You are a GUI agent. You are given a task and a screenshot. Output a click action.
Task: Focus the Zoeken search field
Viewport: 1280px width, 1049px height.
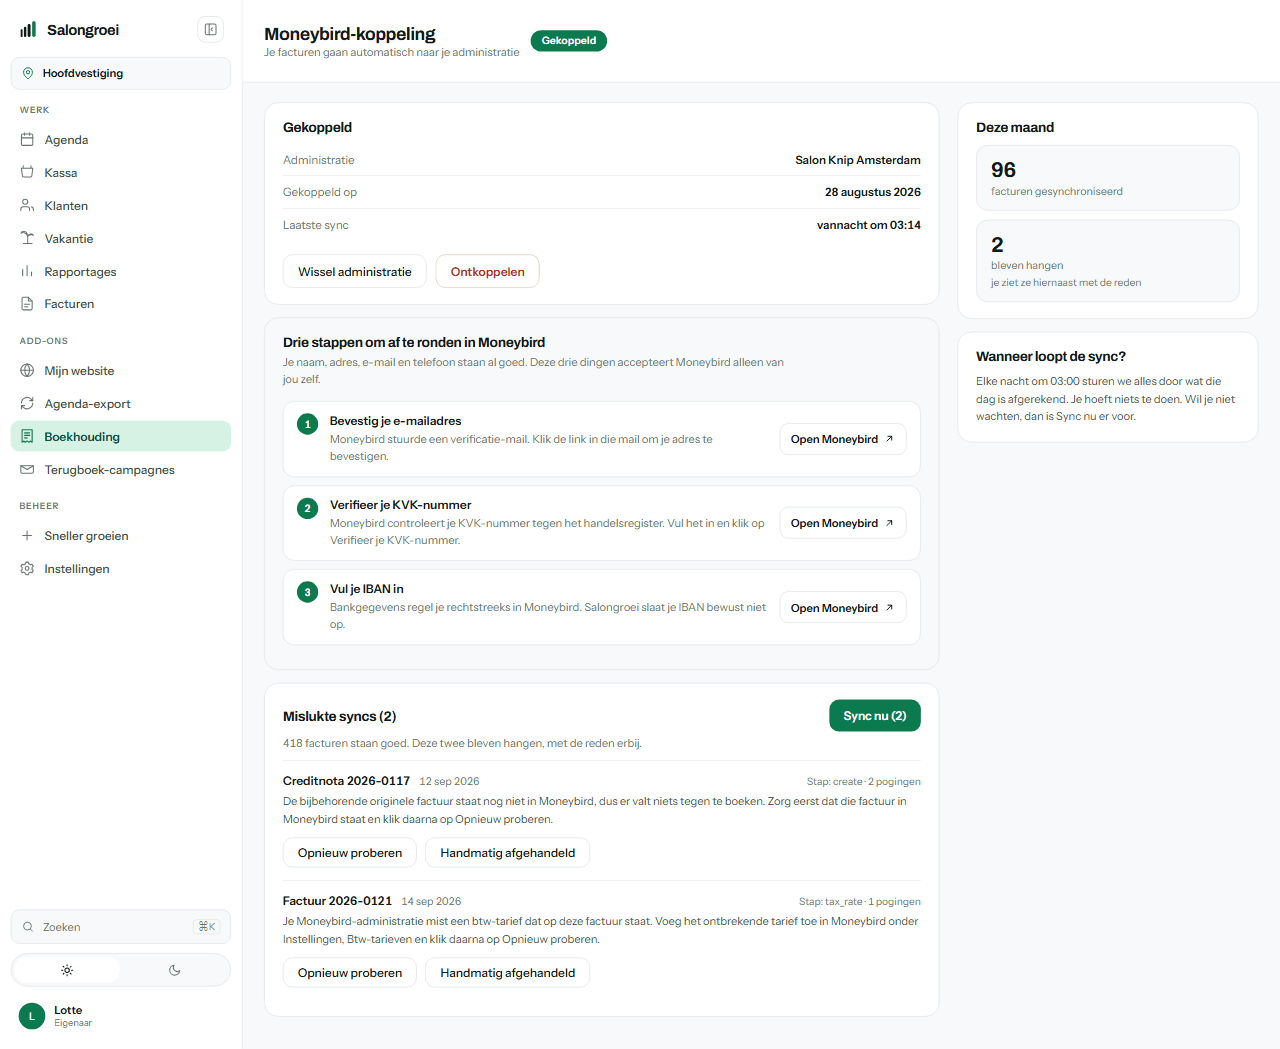coord(121,927)
